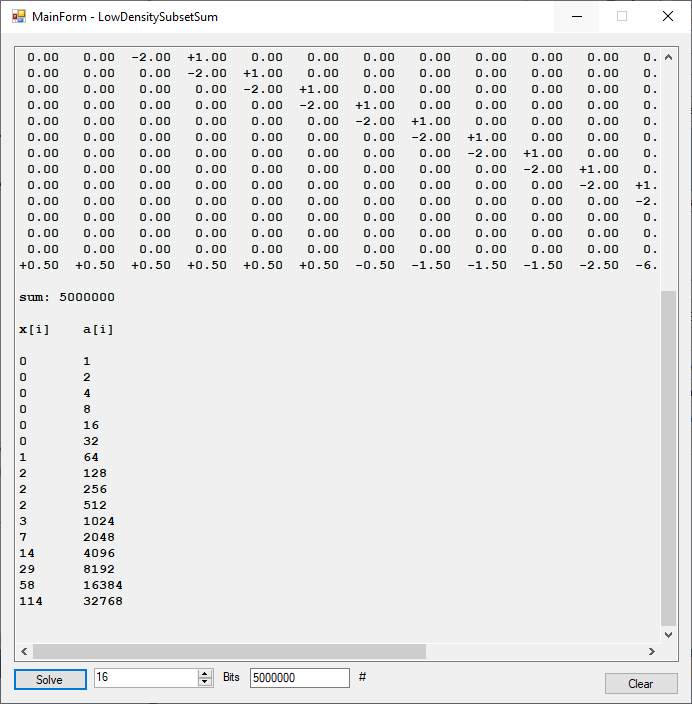Click the horizontal scrollbar thumb

pyautogui.click(x=229, y=652)
